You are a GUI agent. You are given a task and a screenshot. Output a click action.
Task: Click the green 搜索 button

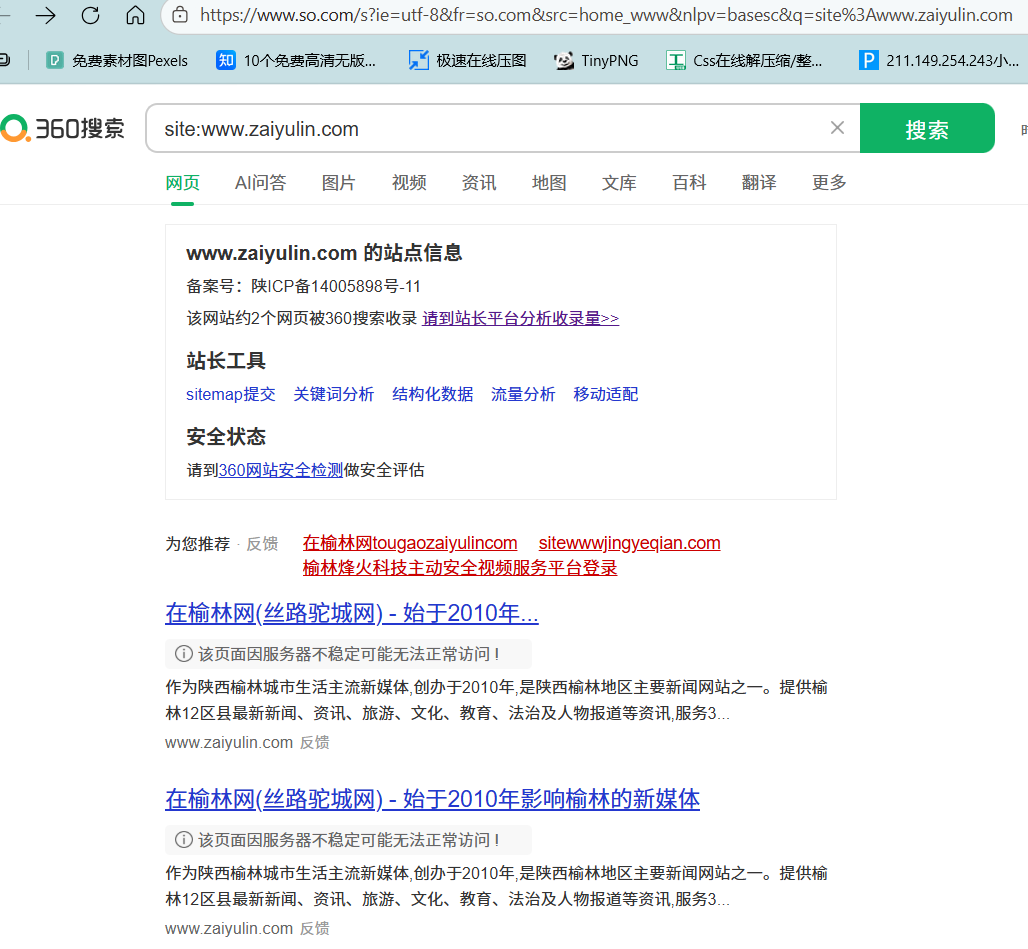[927, 128]
